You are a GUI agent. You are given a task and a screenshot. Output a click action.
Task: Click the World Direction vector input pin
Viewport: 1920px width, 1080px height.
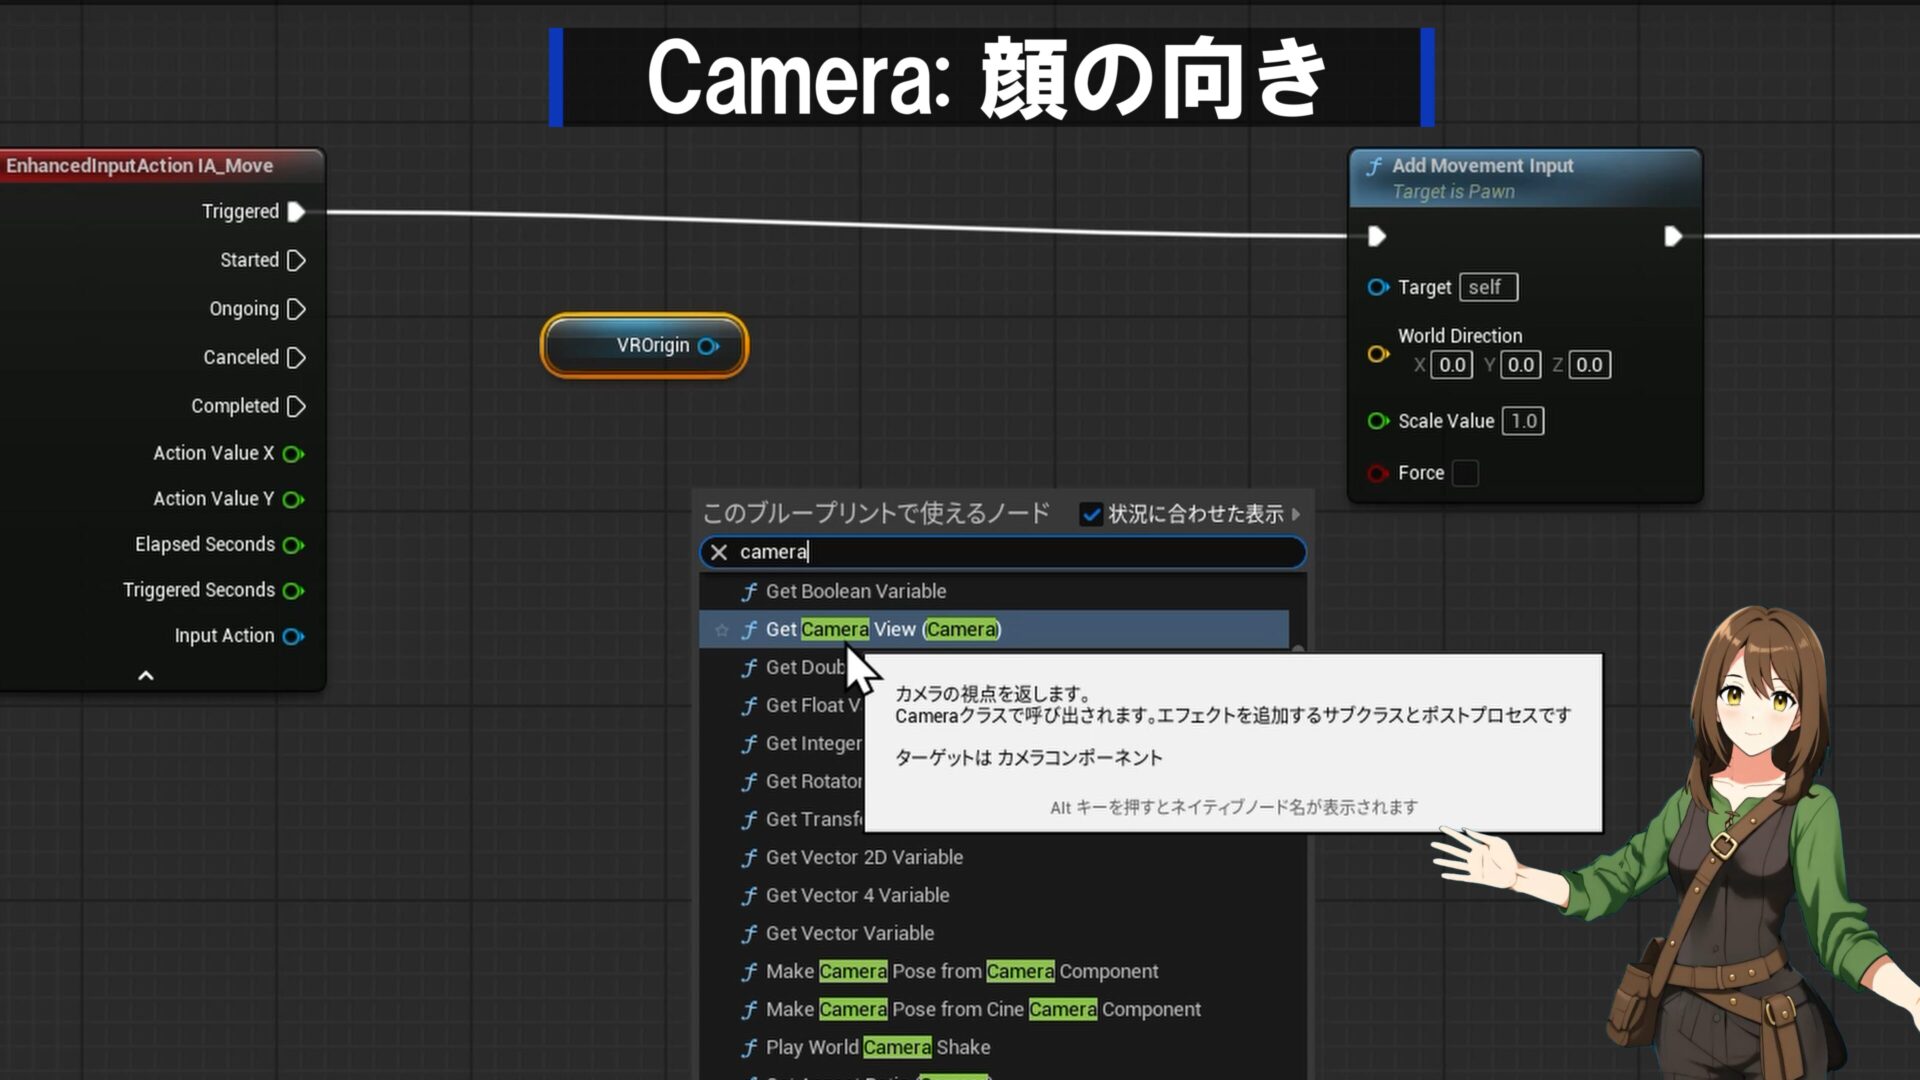(1378, 354)
